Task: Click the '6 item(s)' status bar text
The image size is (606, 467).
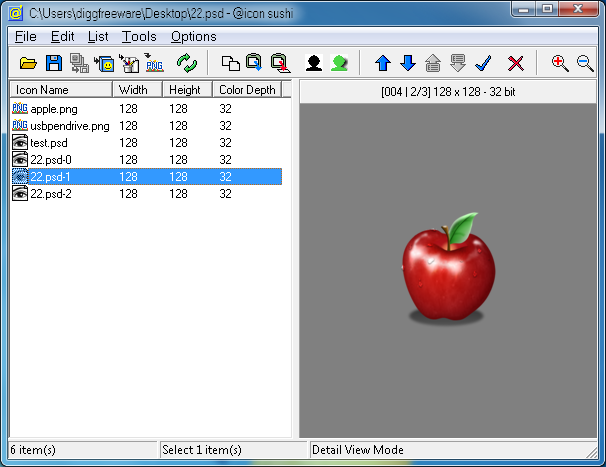Action: tap(33, 450)
